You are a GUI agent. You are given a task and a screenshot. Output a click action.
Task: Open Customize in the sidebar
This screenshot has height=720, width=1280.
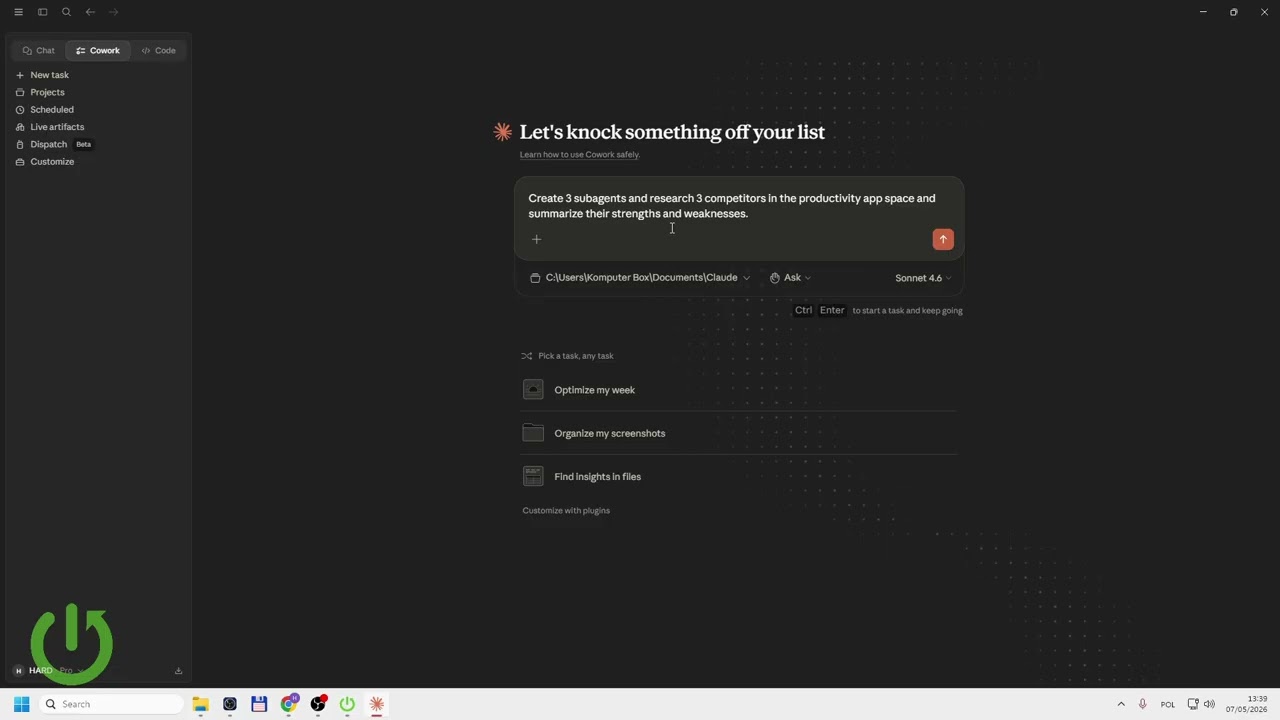tap(99, 162)
